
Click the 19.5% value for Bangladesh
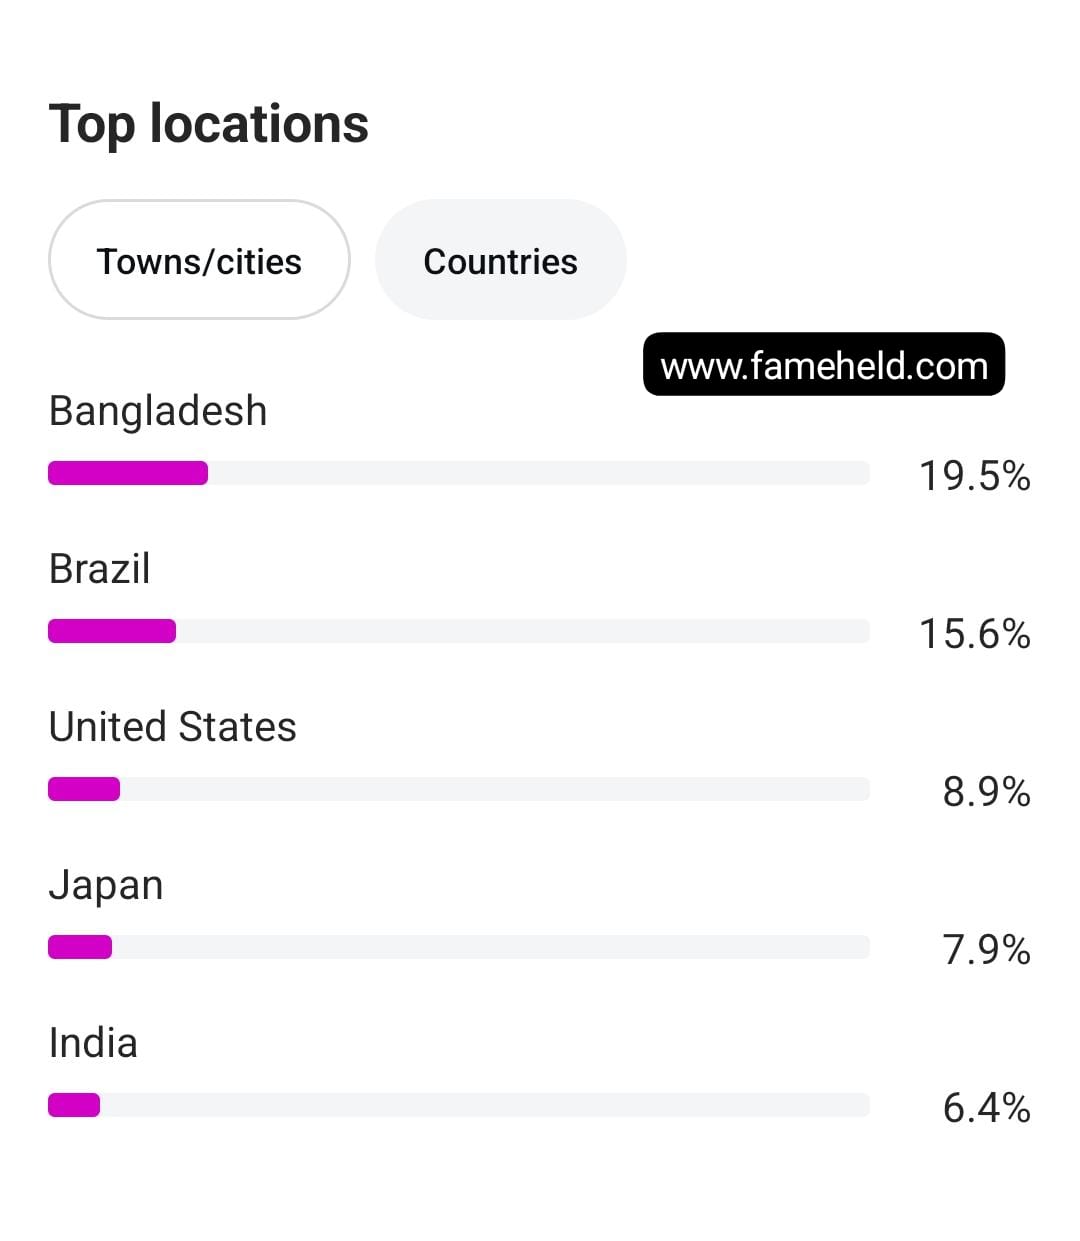point(975,476)
